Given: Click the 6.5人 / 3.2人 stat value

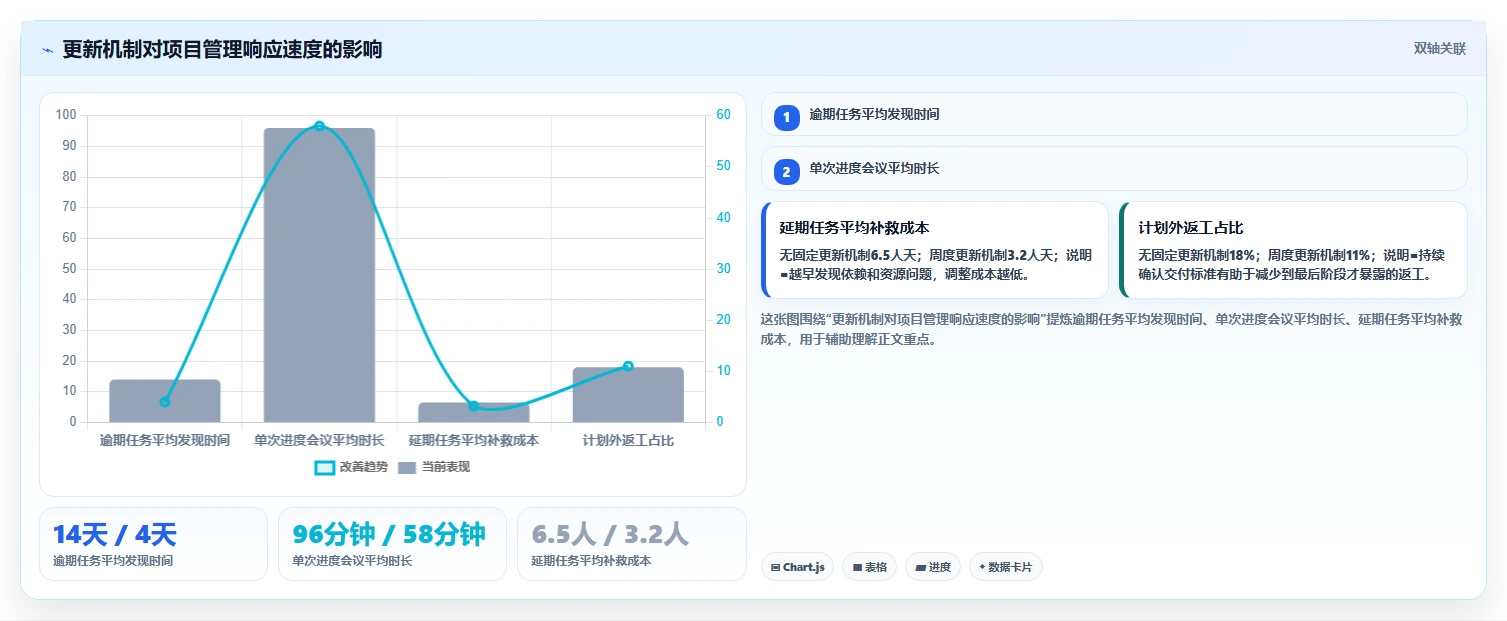Looking at the screenshot, I should tap(610, 535).
